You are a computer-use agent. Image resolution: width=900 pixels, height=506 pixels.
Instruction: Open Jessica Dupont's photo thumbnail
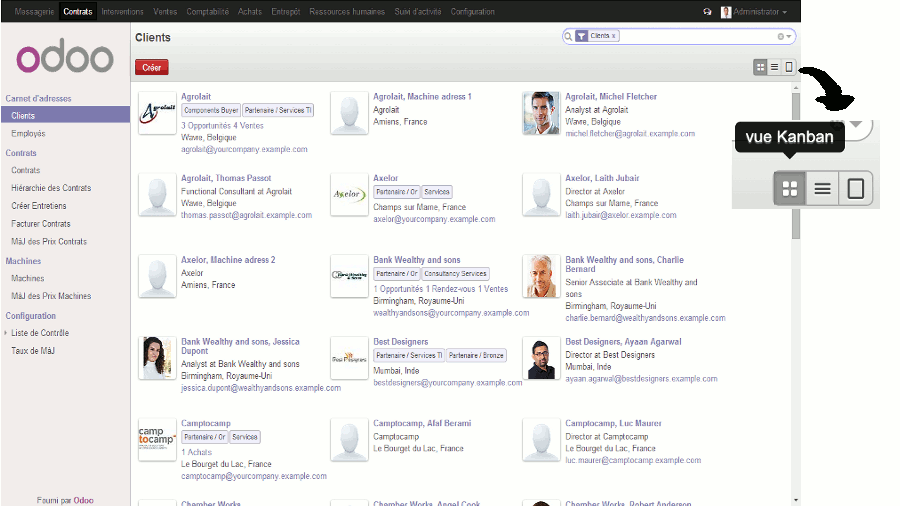(157, 358)
